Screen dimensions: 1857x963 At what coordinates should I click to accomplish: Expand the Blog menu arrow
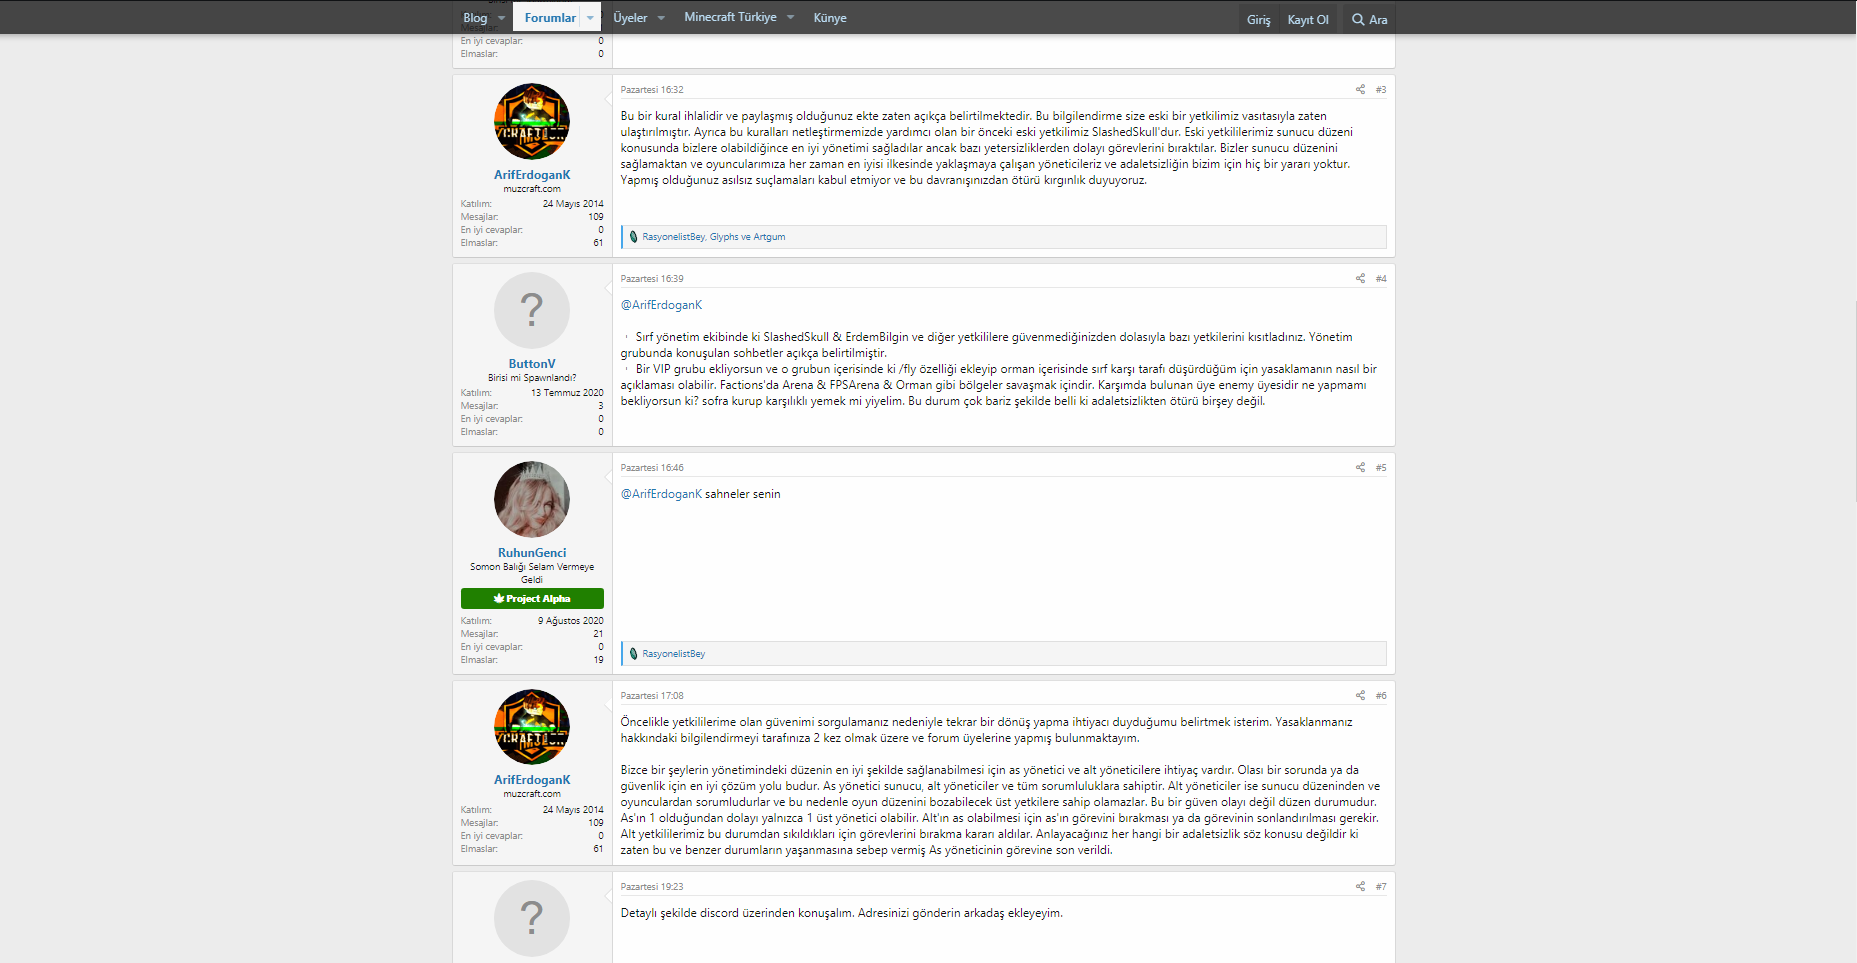[x=501, y=18]
